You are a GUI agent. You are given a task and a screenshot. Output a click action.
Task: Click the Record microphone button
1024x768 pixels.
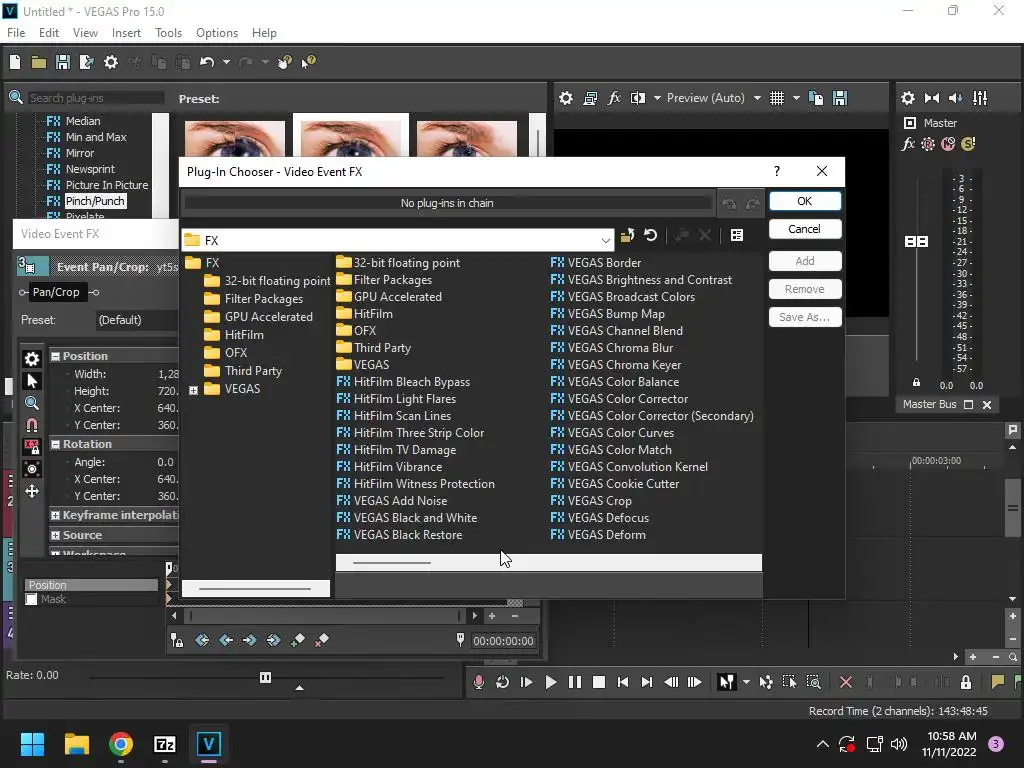[x=479, y=682]
